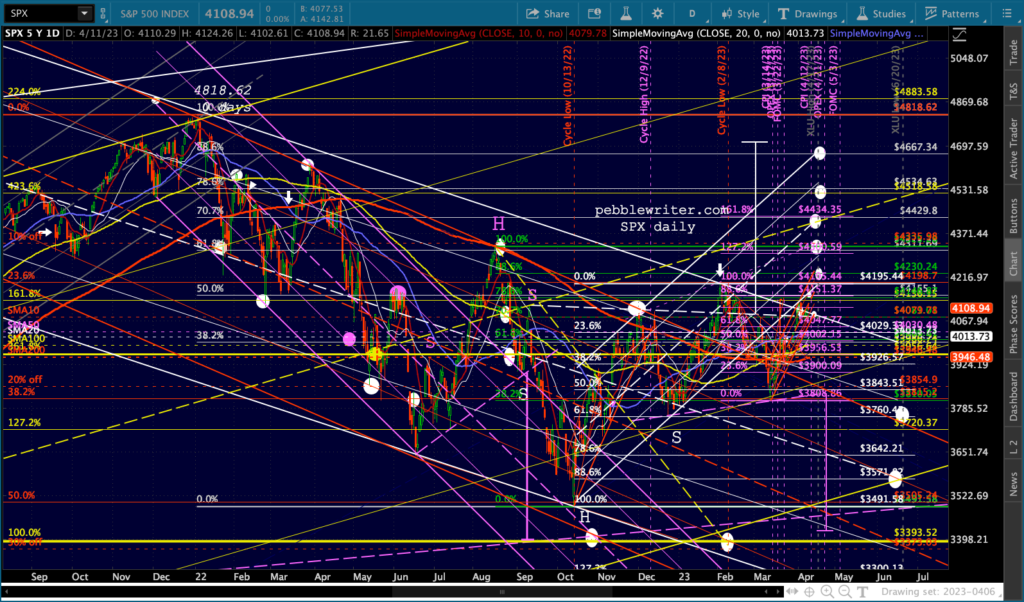1024x602 pixels.
Task: Open the list options icon at top right
Action: (x=1007, y=13)
